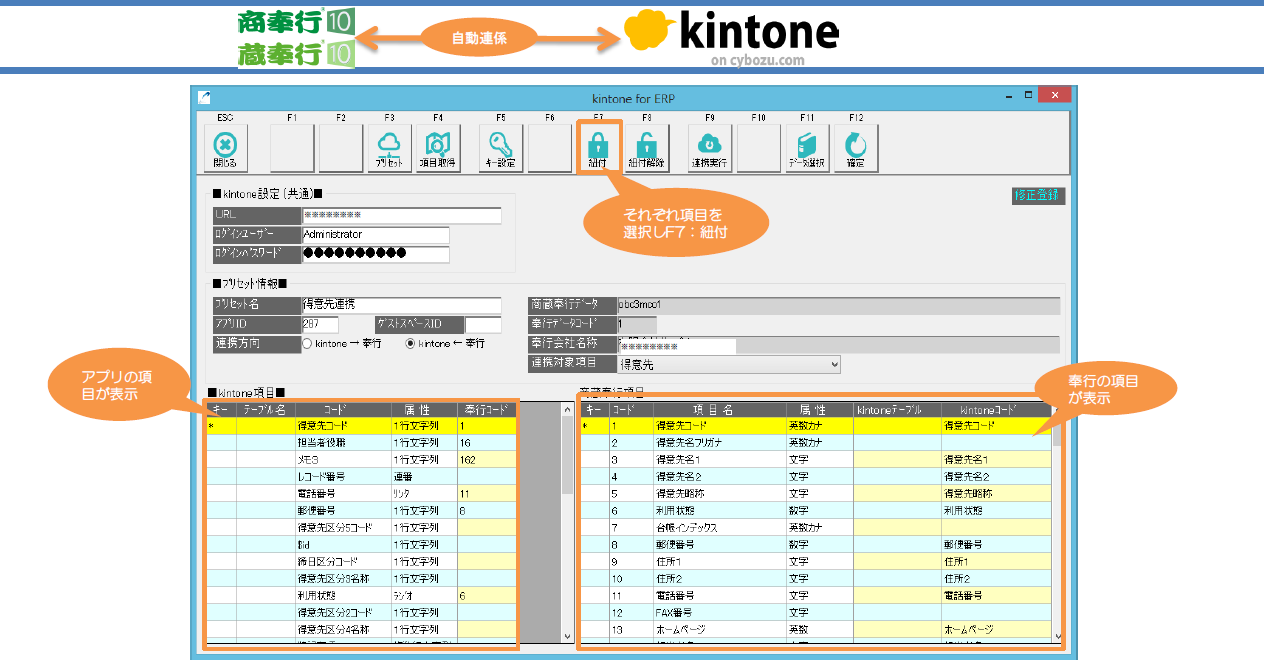Select 担当者役職 row in kintone項目 table
Viewport: 1264px width, 664px height.
point(362,442)
